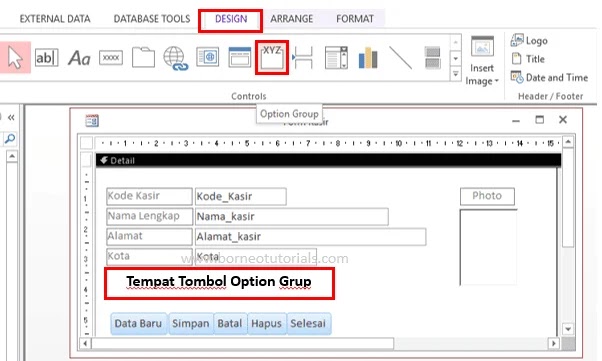Select the Kode_Kasir text box

click(x=241, y=196)
